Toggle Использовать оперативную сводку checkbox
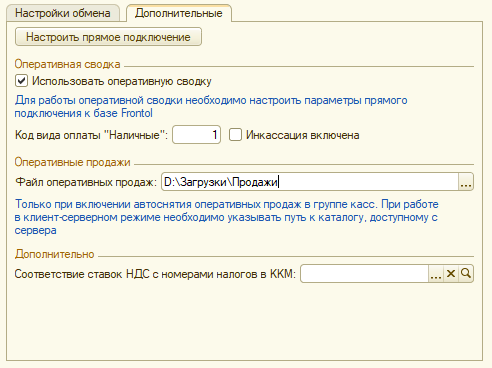The height and width of the screenshot is (368, 492). pyautogui.click(x=21, y=81)
